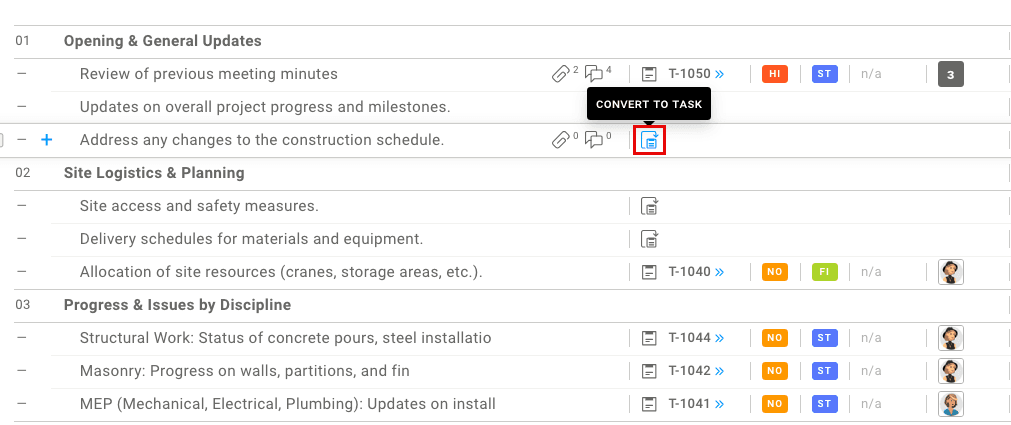Open the FI status badge on T-1040
The image size is (1011, 425).
(x=824, y=272)
